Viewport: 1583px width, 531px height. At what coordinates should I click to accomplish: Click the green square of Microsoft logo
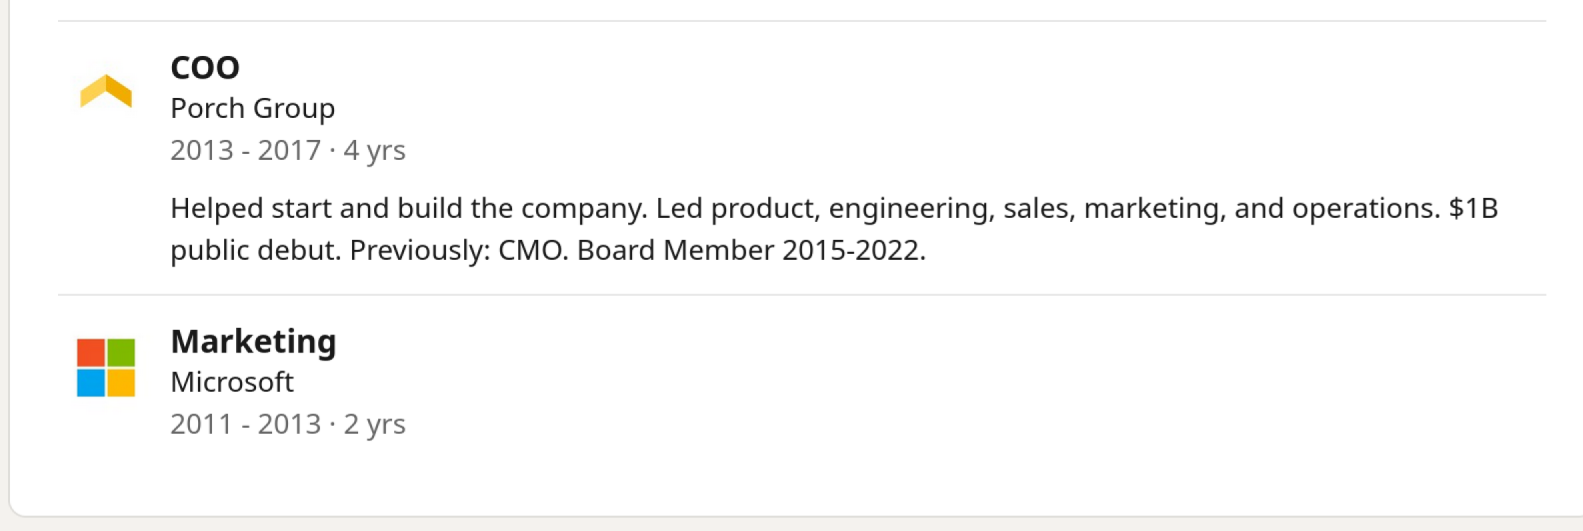[121, 352]
